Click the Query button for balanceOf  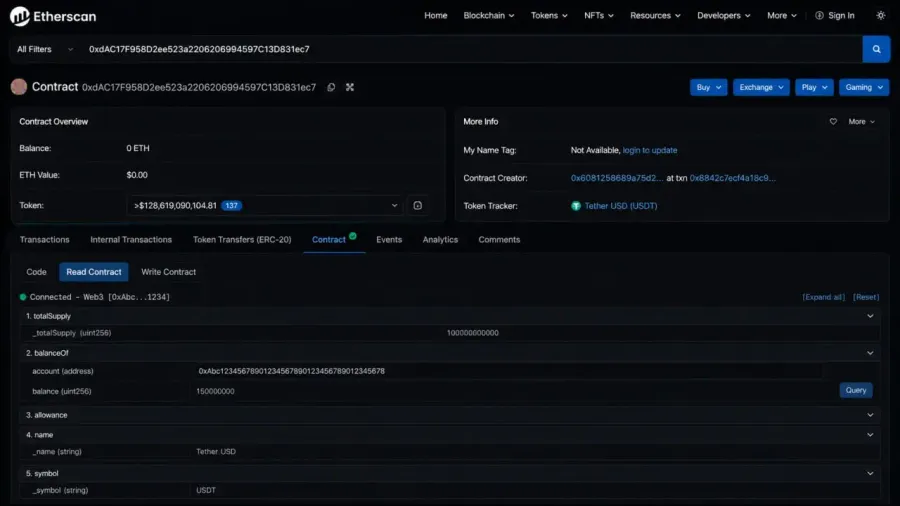pyautogui.click(x=855, y=390)
